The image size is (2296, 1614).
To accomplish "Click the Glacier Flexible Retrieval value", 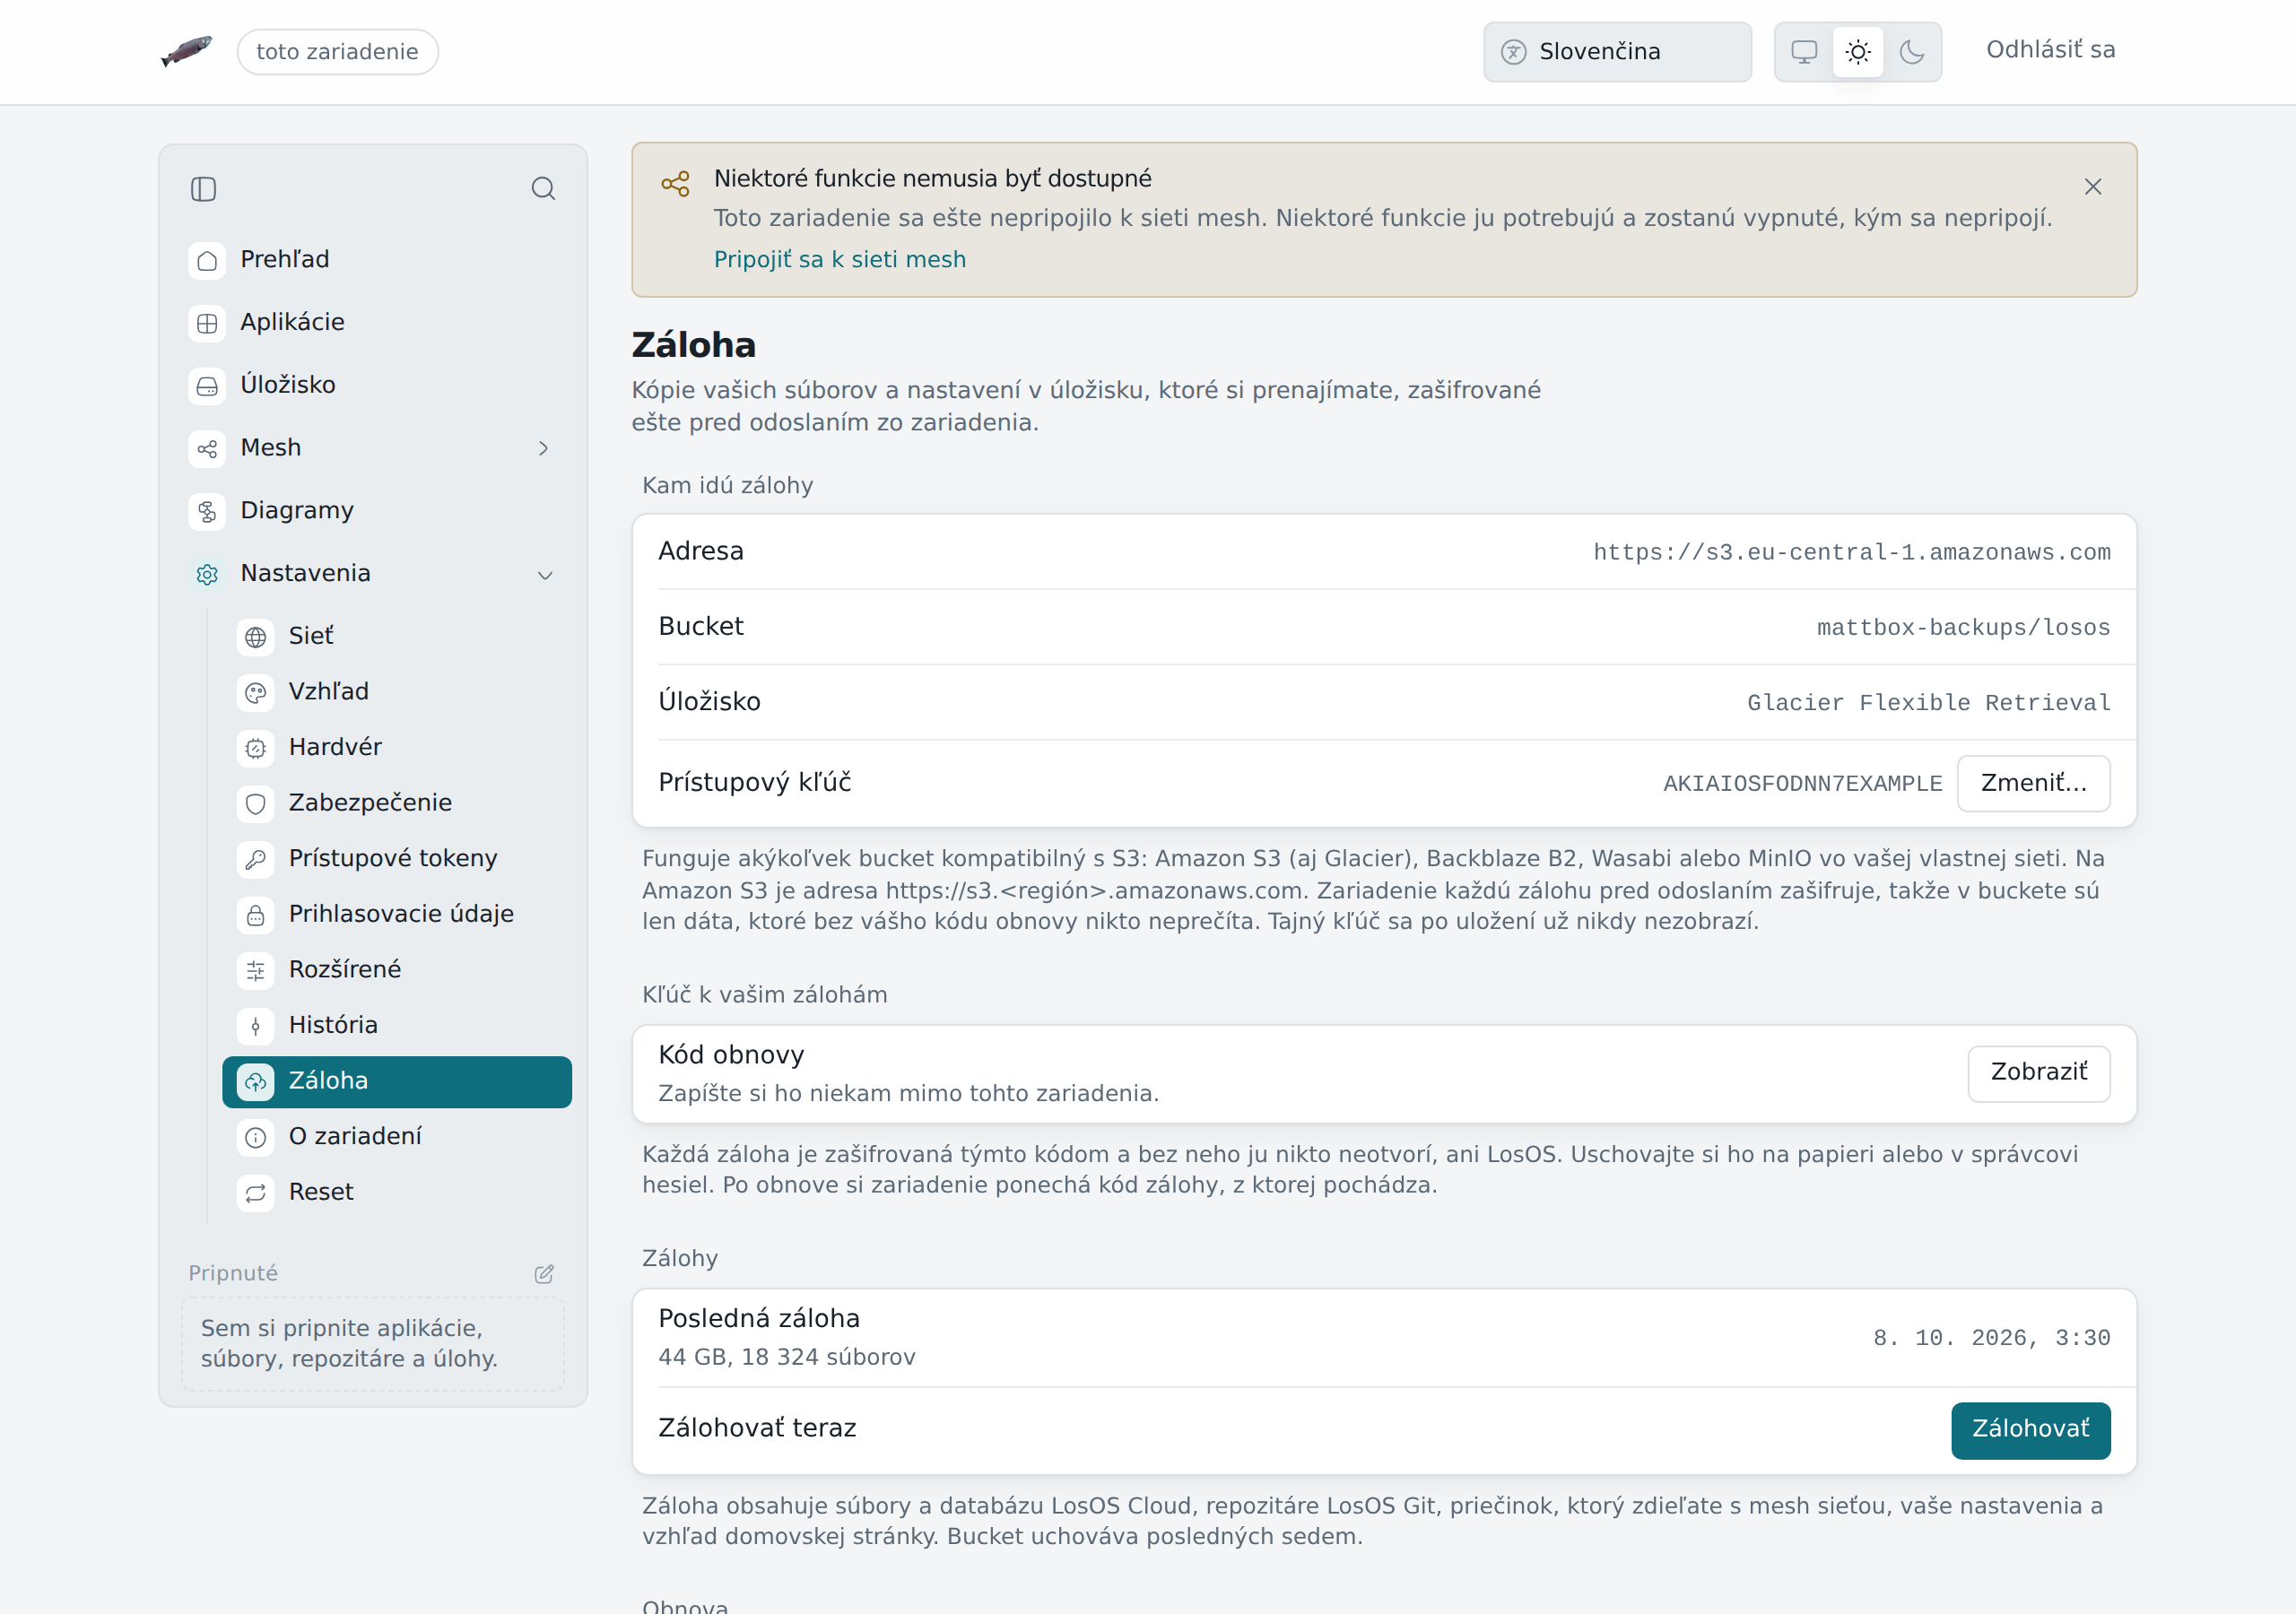I will (x=1929, y=703).
